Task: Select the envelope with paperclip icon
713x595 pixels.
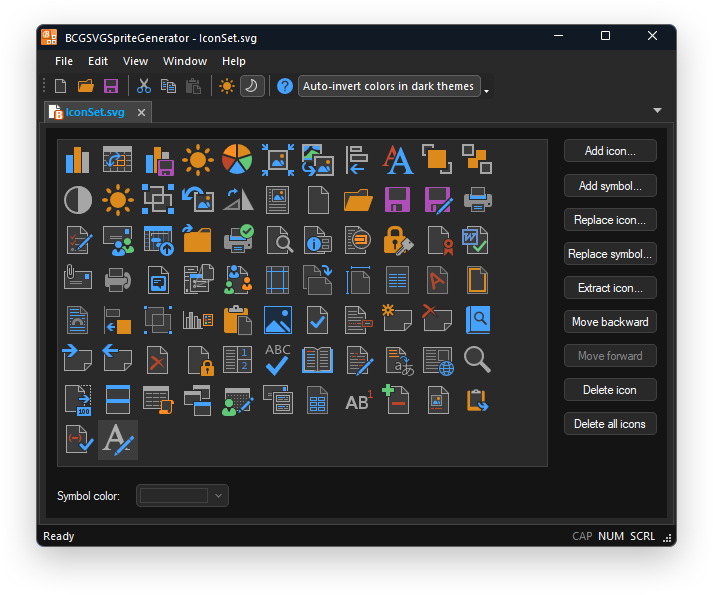Action: point(77,277)
